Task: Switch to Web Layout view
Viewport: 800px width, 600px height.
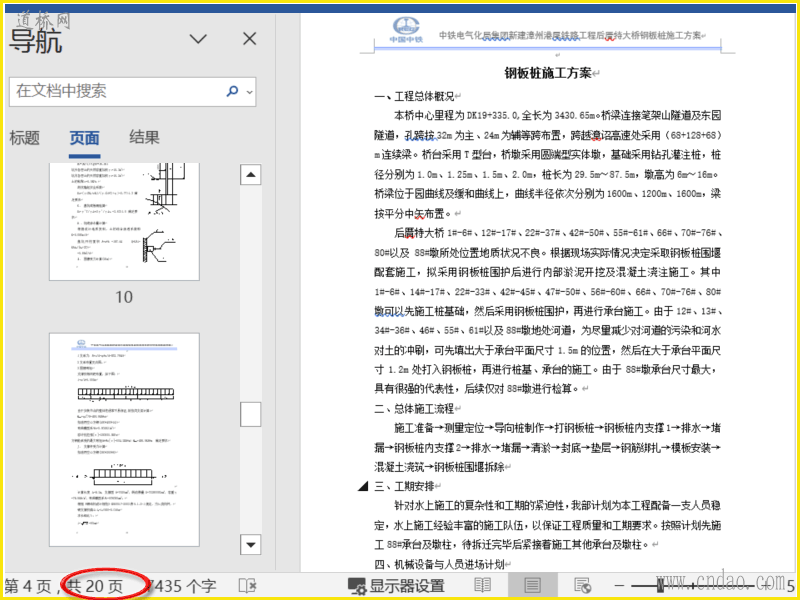Action: point(582,586)
